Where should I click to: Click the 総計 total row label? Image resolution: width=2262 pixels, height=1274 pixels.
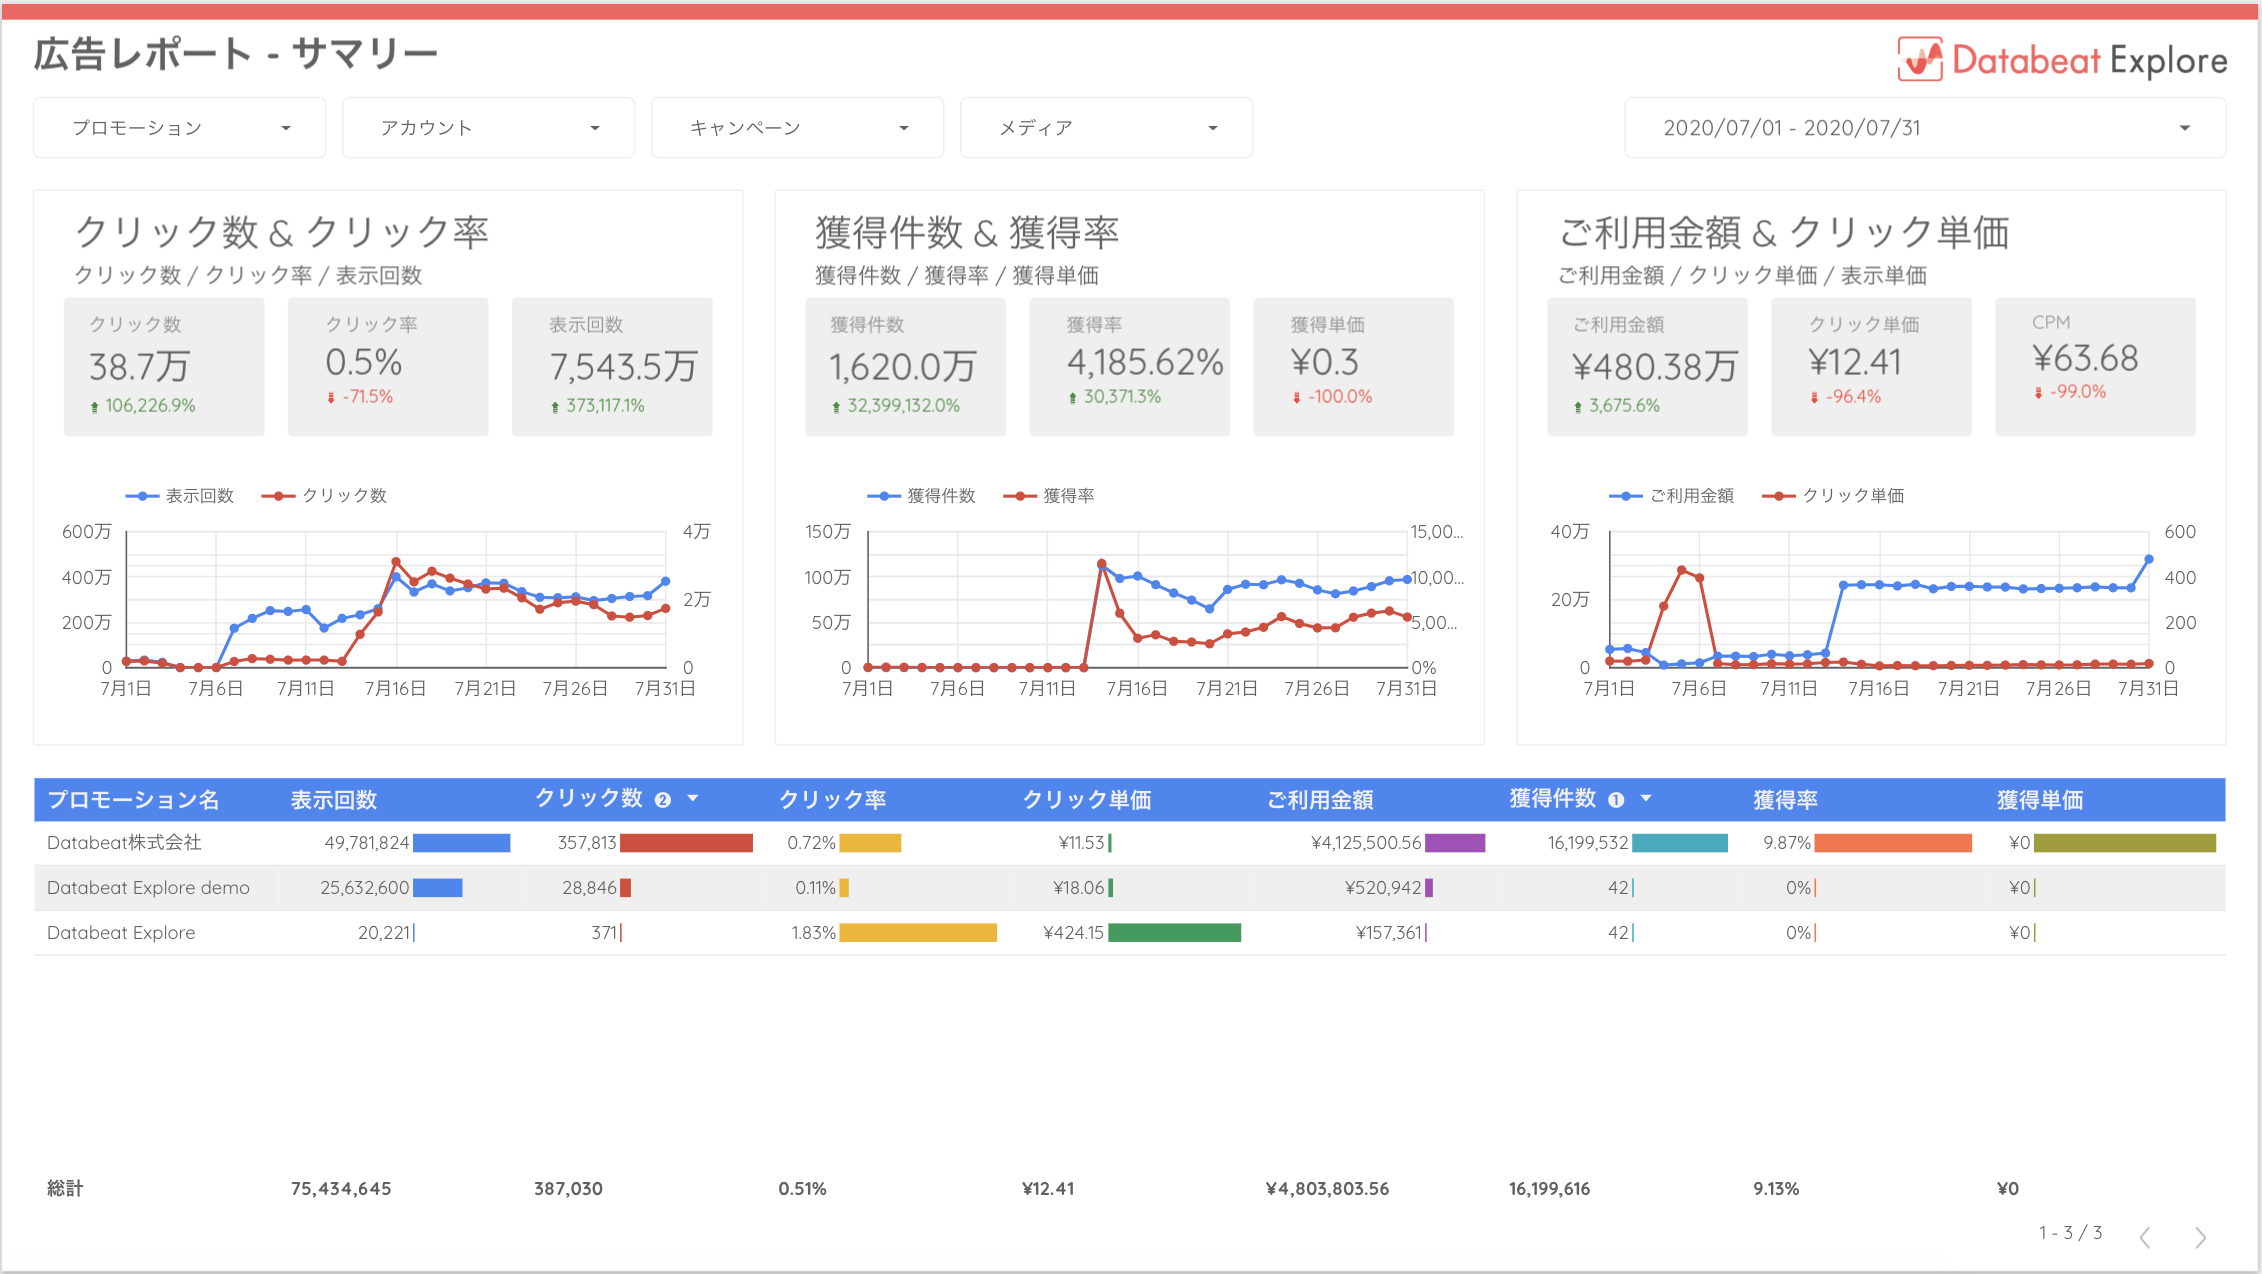click(x=65, y=1189)
